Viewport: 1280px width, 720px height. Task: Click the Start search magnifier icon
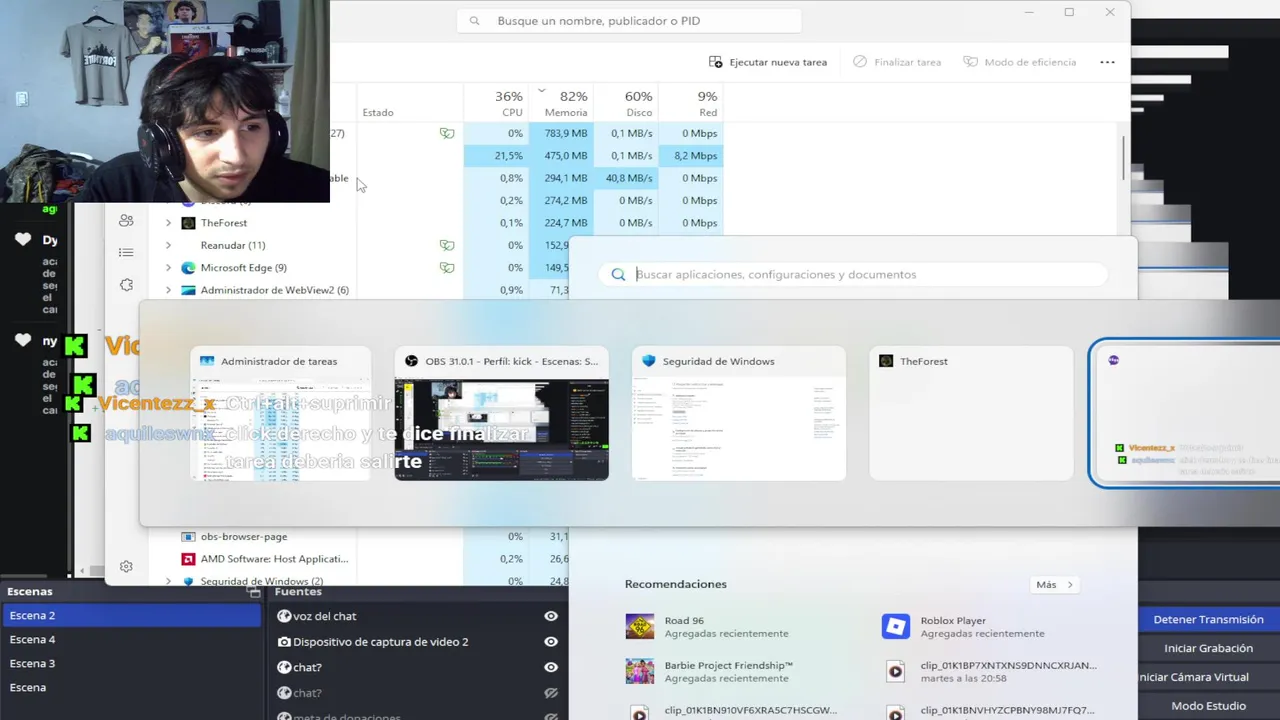(x=618, y=274)
